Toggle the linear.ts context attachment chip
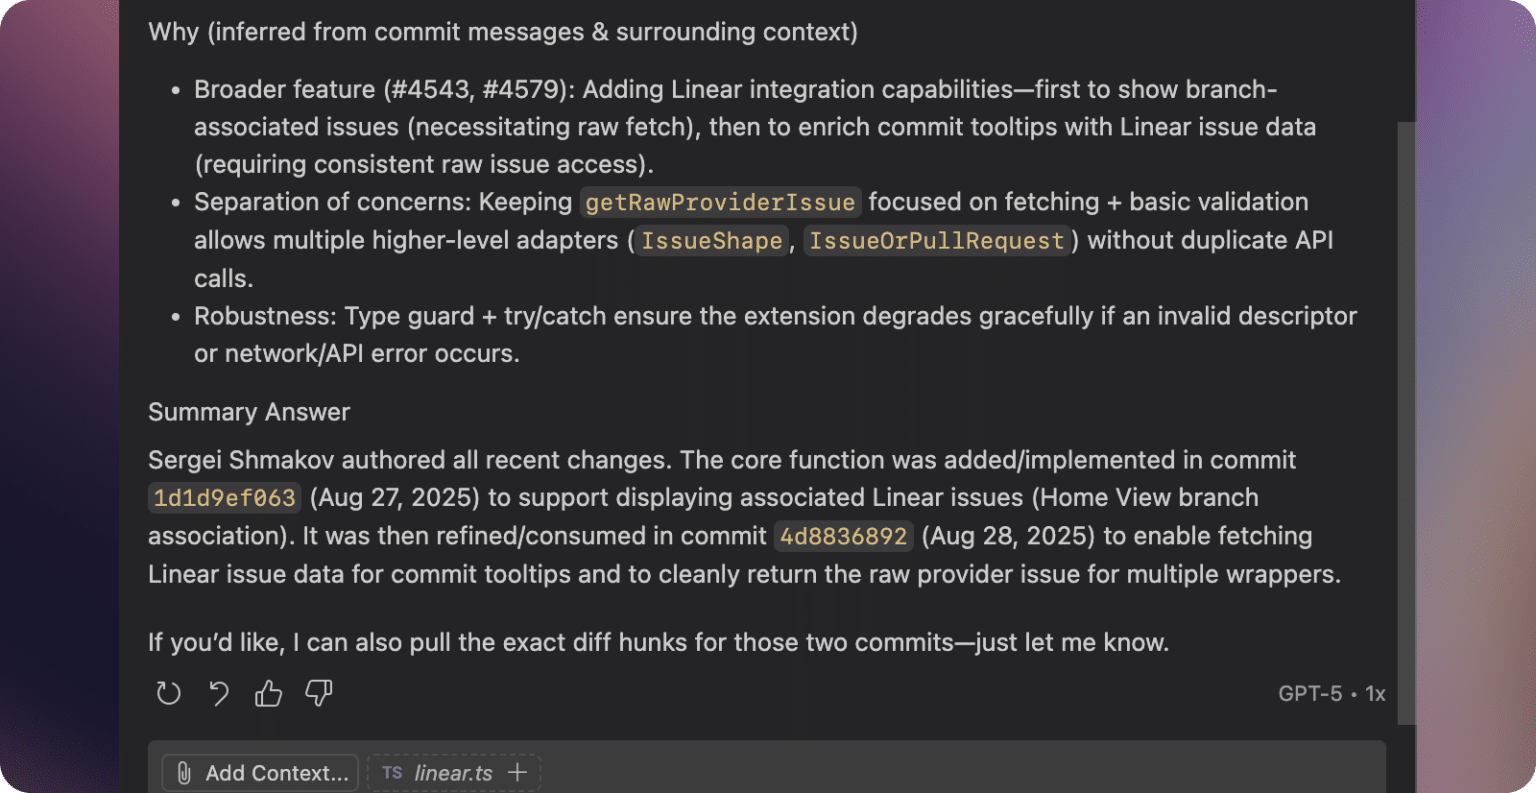This screenshot has width=1536, height=793. [x=454, y=772]
